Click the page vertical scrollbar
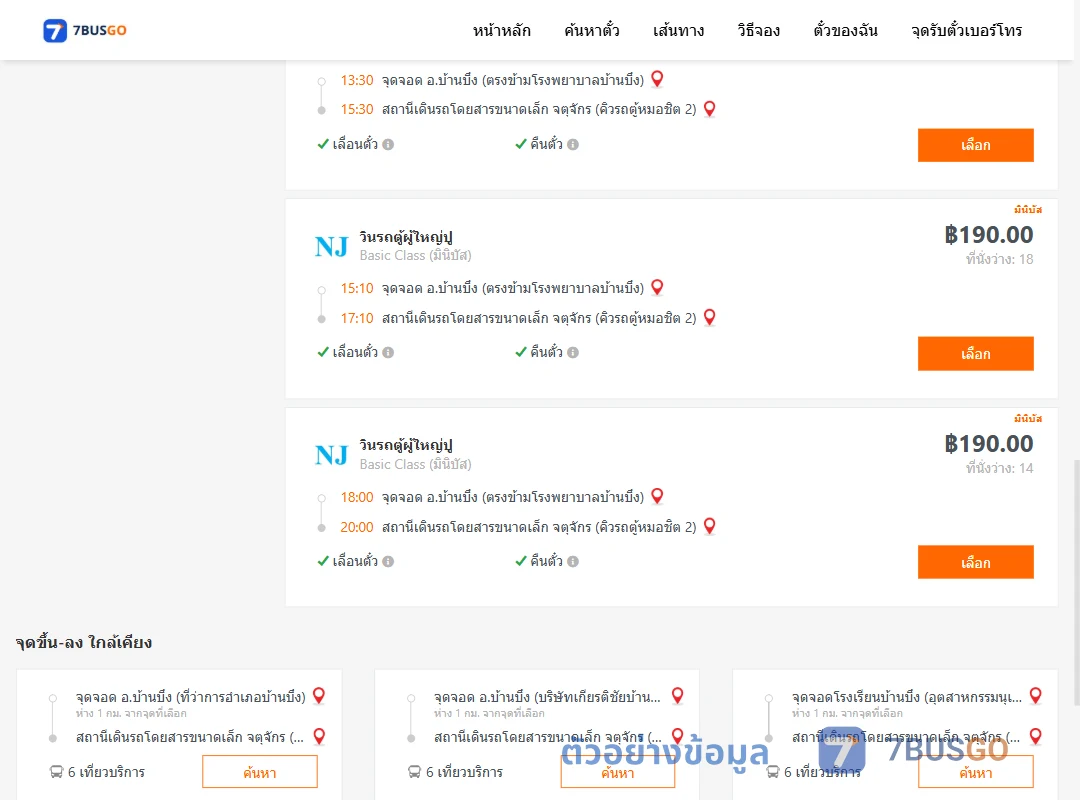The image size is (1080, 800). click(x=1077, y=582)
